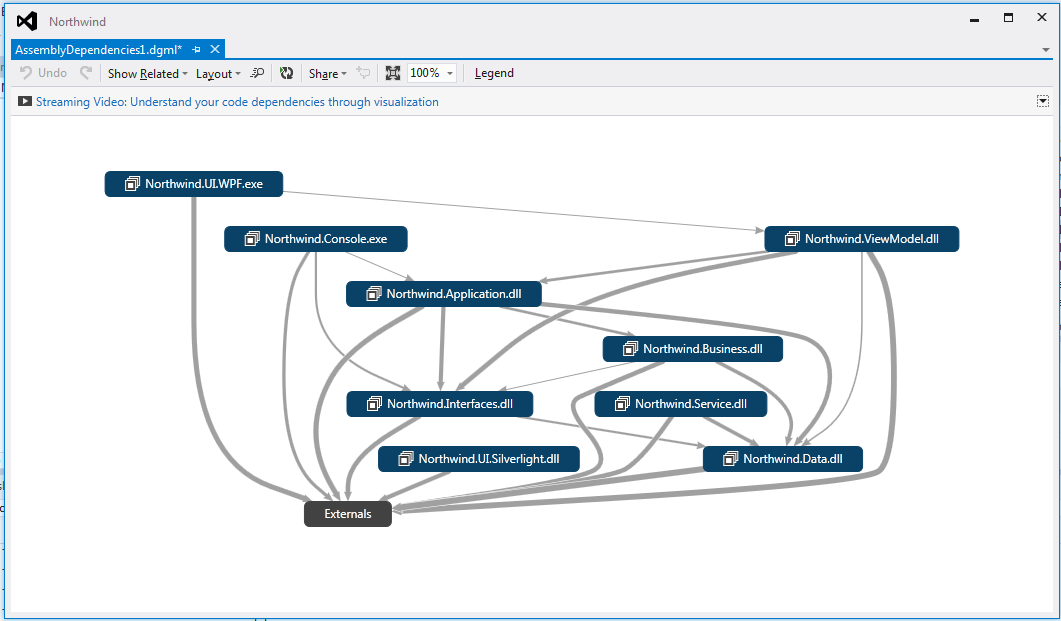Select the Northwind.UI.WPF.exe assembly icon
The image size is (1061, 621).
[x=130, y=183]
